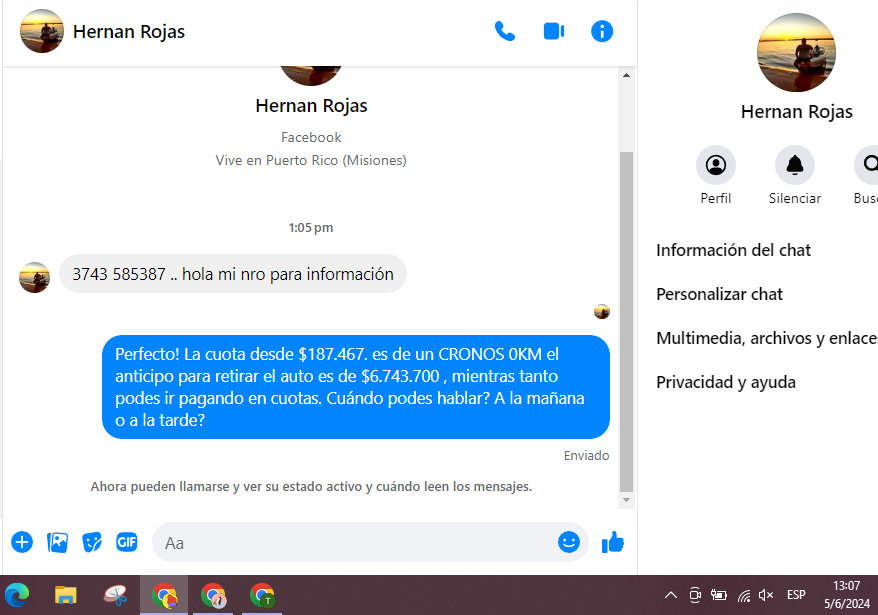878x615 pixels.
Task: Toggle the conversation information panel icon
Action: [602, 31]
